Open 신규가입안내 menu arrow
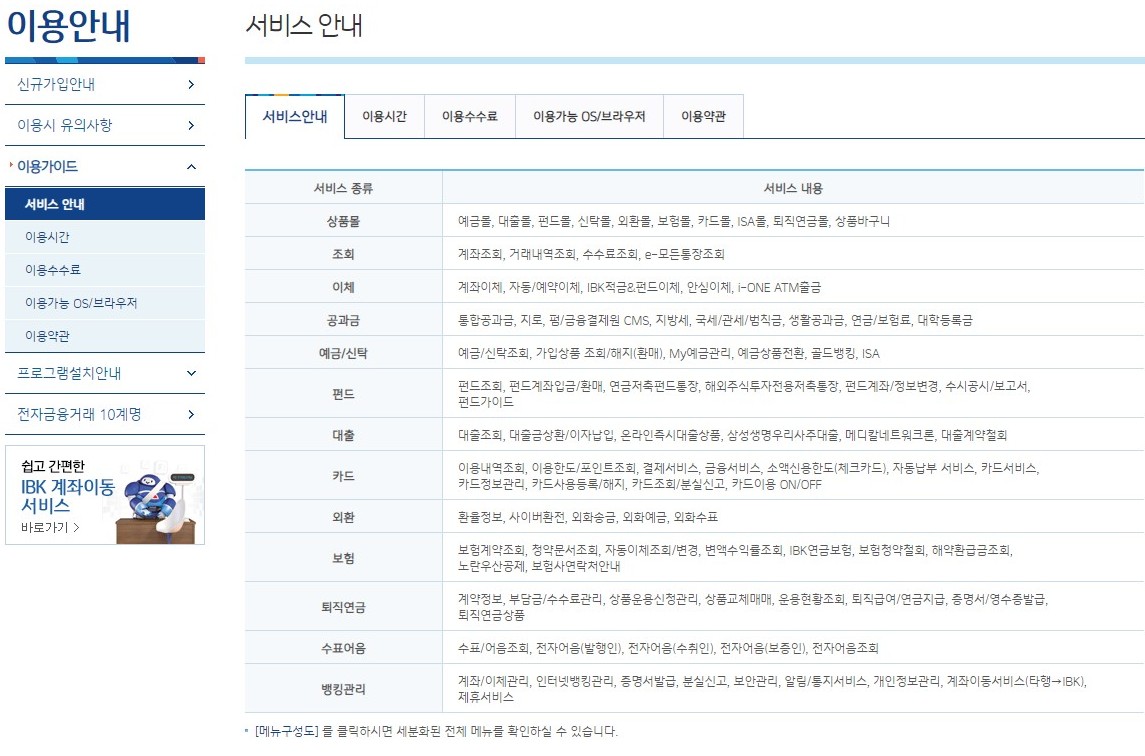This screenshot has height=756, width=1145. point(191,85)
